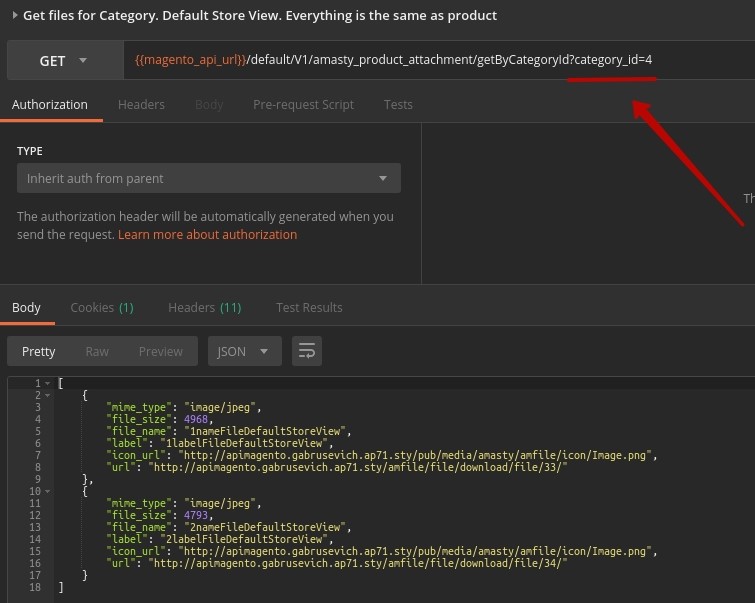Collapse the JSON array at line 1

[47, 384]
